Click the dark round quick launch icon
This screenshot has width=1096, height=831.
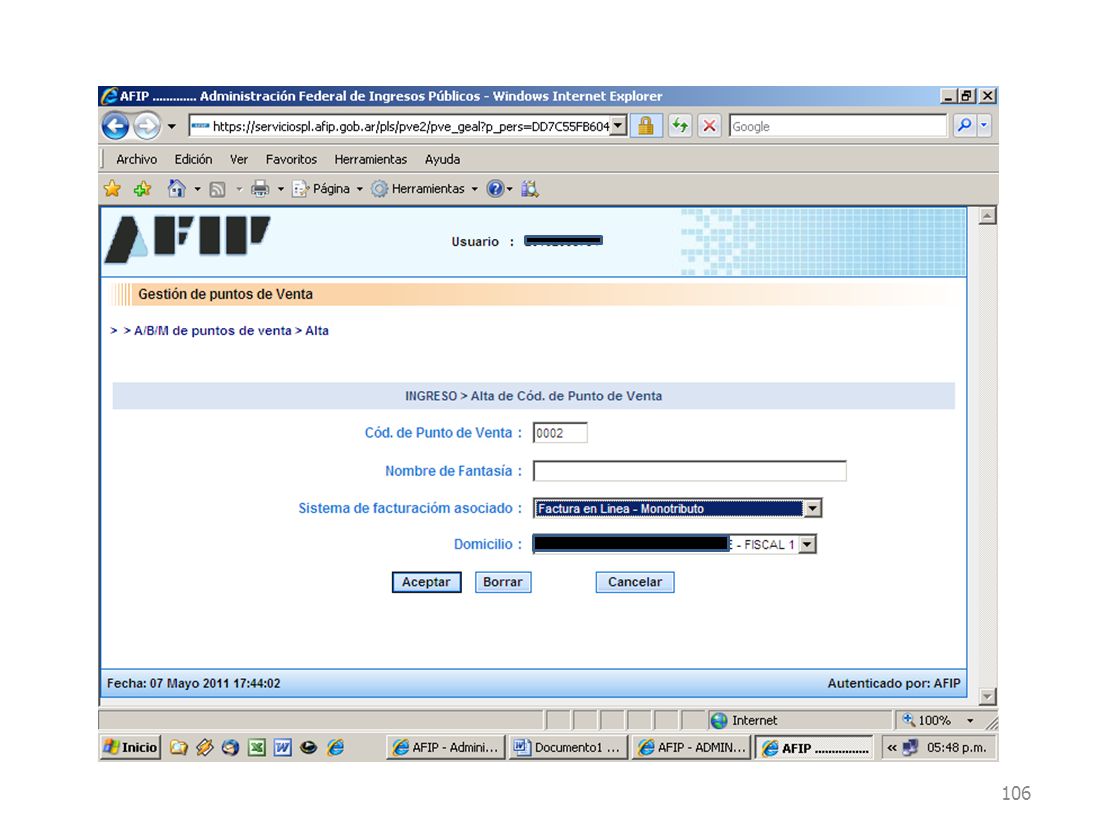coord(308,748)
